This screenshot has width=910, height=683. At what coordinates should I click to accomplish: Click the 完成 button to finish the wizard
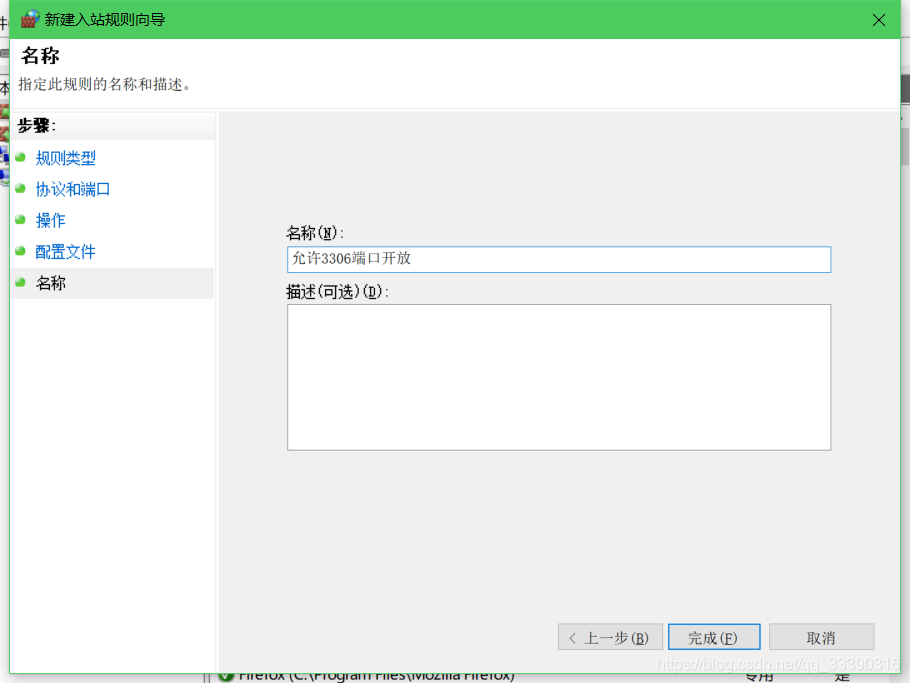[714, 636]
